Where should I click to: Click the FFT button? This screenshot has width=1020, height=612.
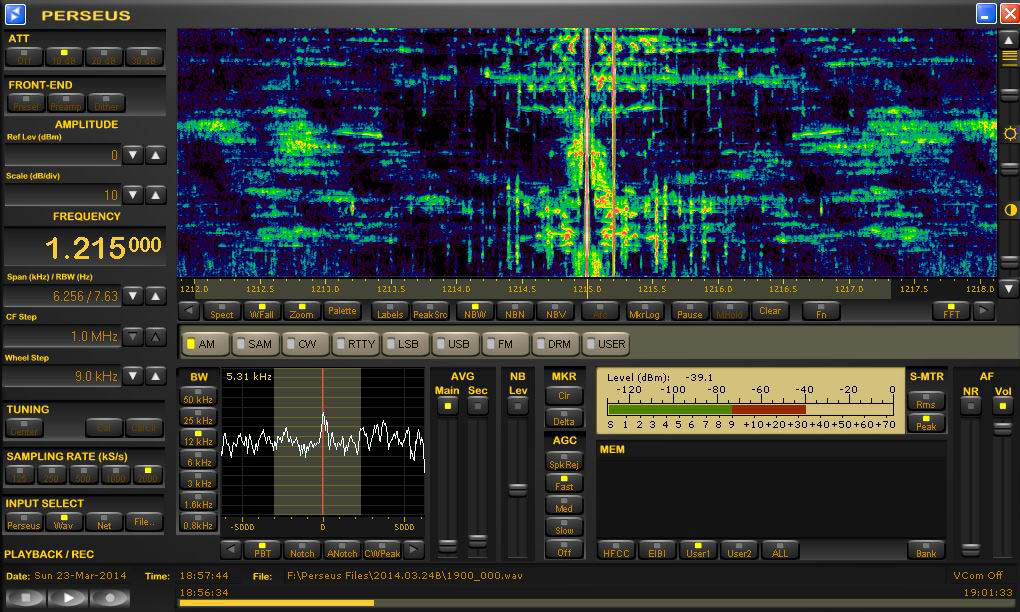tap(952, 311)
